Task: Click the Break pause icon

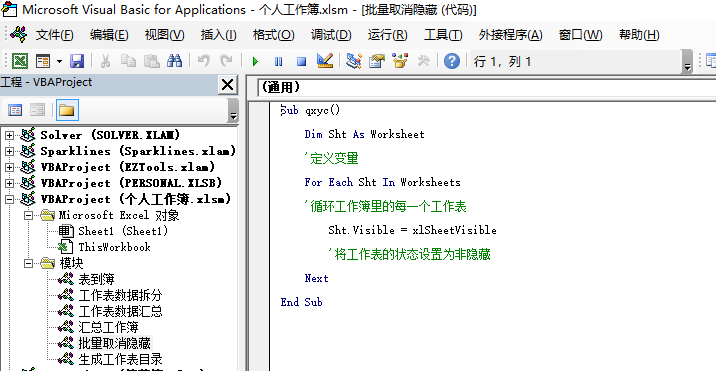Action: click(x=278, y=61)
